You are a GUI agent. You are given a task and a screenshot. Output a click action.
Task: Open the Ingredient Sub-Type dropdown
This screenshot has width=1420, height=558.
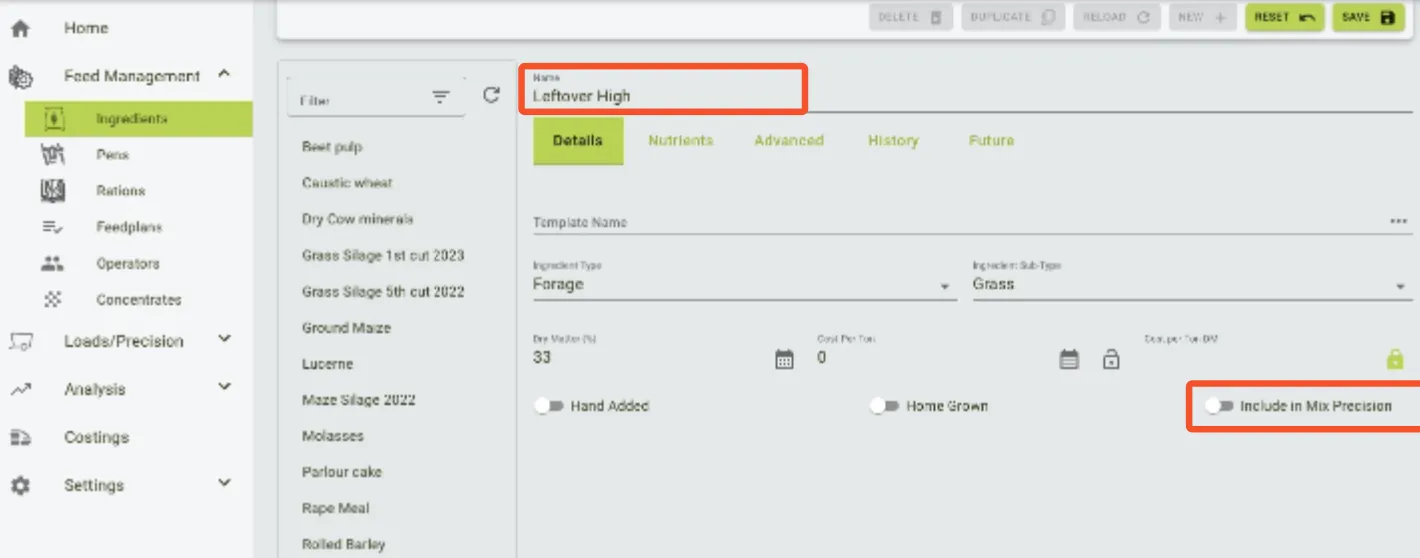pos(1190,285)
